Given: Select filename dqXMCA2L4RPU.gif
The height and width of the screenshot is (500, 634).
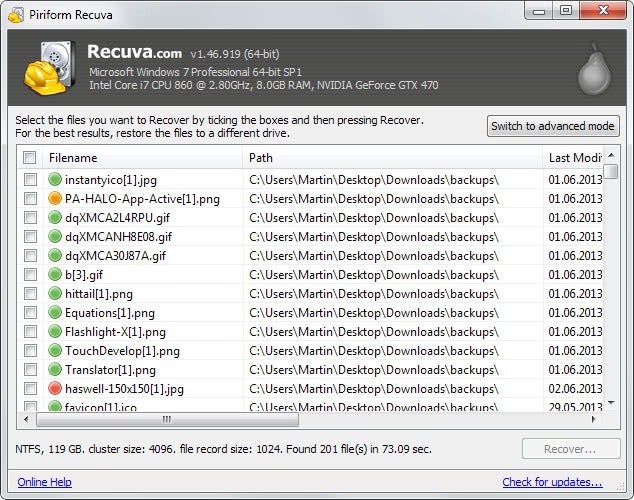Looking at the screenshot, I should tap(117, 217).
